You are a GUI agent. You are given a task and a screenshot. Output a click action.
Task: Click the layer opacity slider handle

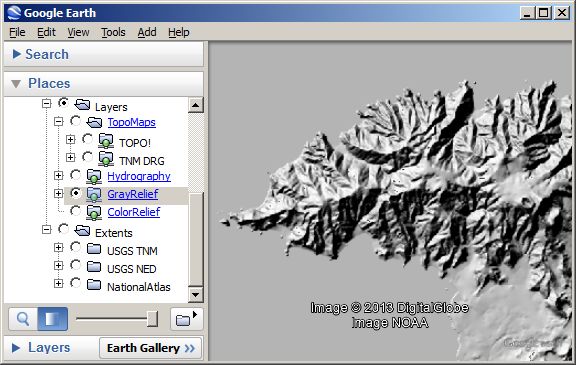(152, 319)
